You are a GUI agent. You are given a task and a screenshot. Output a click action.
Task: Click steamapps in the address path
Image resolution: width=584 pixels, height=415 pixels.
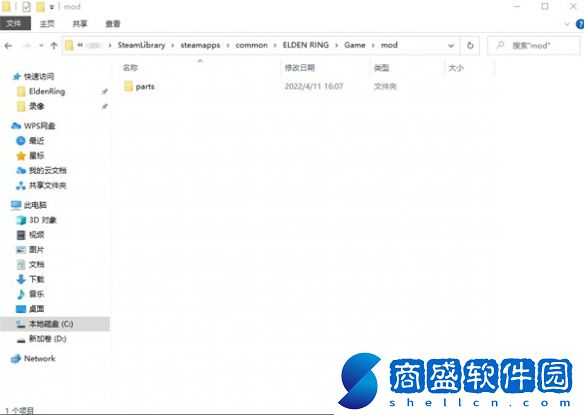[x=200, y=45]
